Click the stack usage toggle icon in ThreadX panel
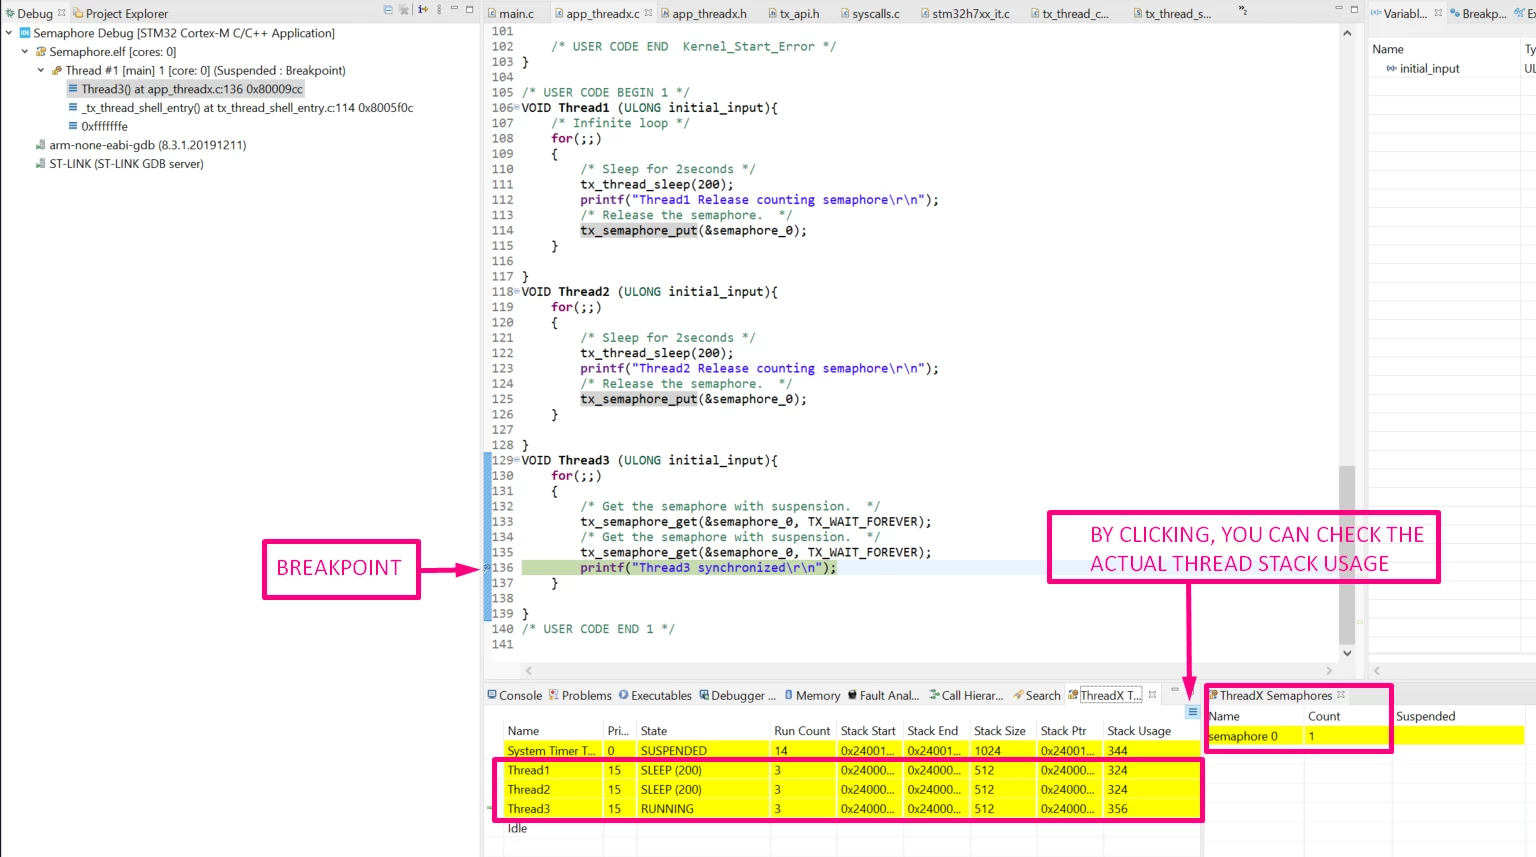Image resolution: width=1536 pixels, height=857 pixels. click(x=1192, y=712)
